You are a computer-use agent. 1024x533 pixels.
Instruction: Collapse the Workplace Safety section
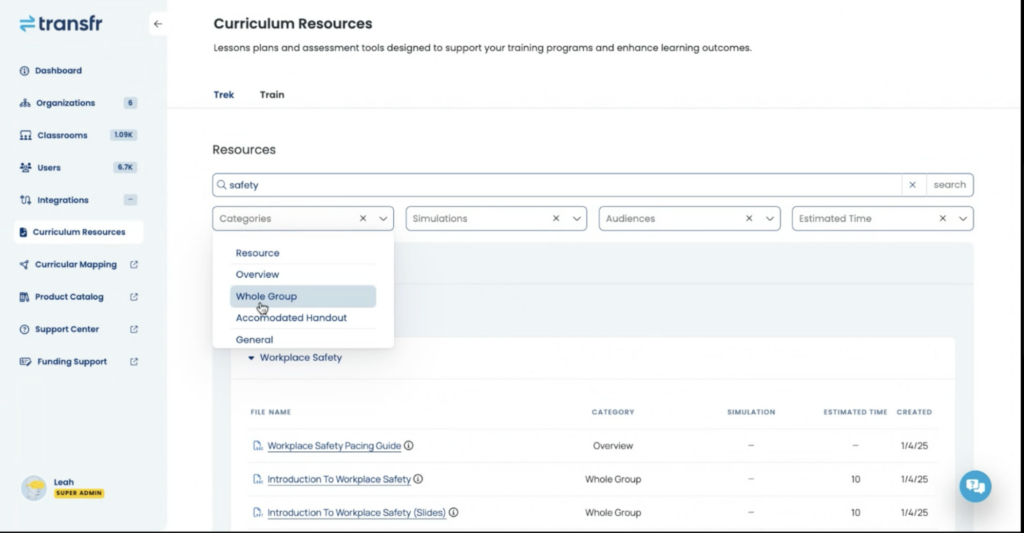pos(252,358)
